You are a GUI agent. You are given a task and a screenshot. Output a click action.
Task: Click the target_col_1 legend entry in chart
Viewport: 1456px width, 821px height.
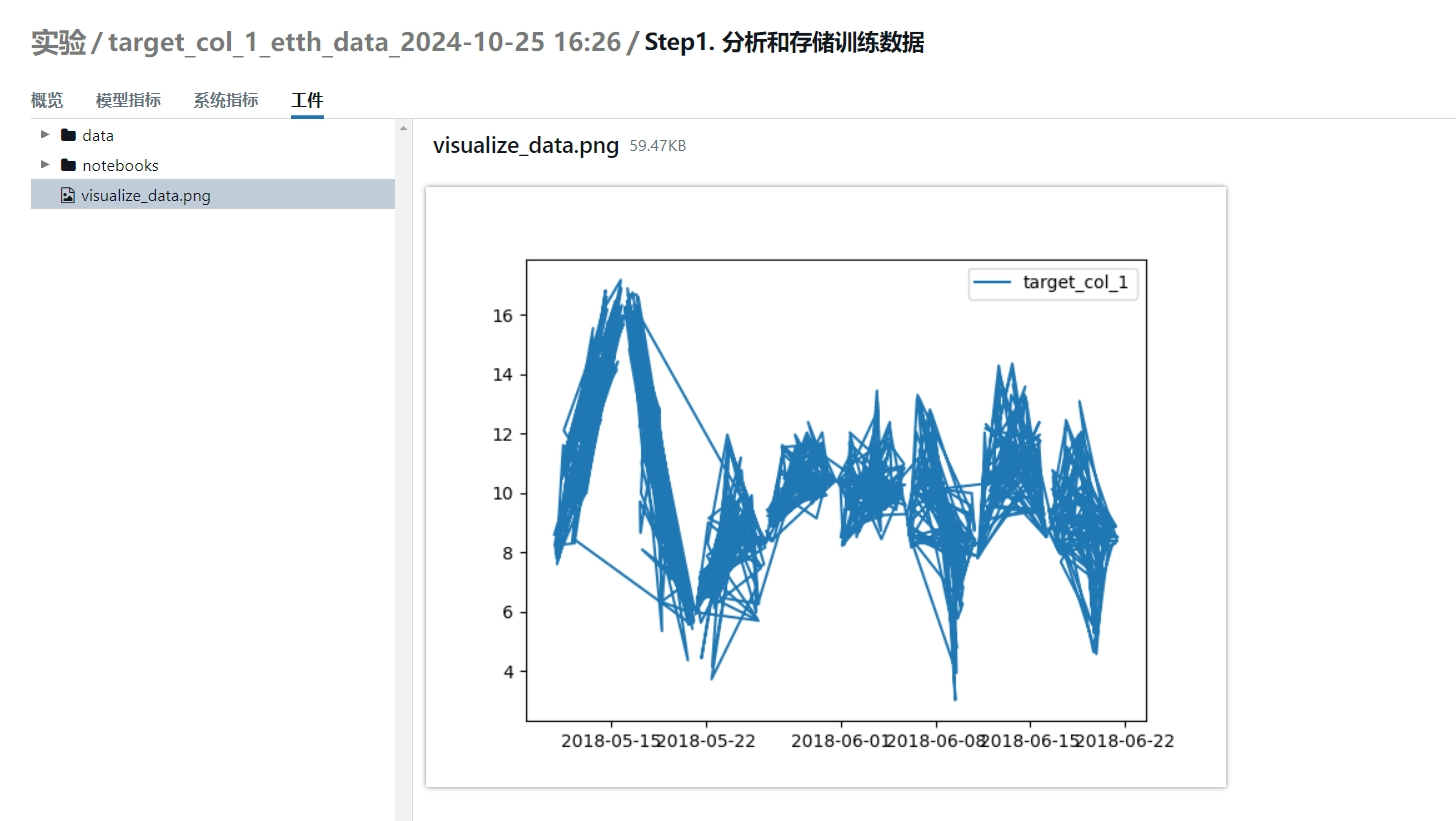coord(1055,282)
